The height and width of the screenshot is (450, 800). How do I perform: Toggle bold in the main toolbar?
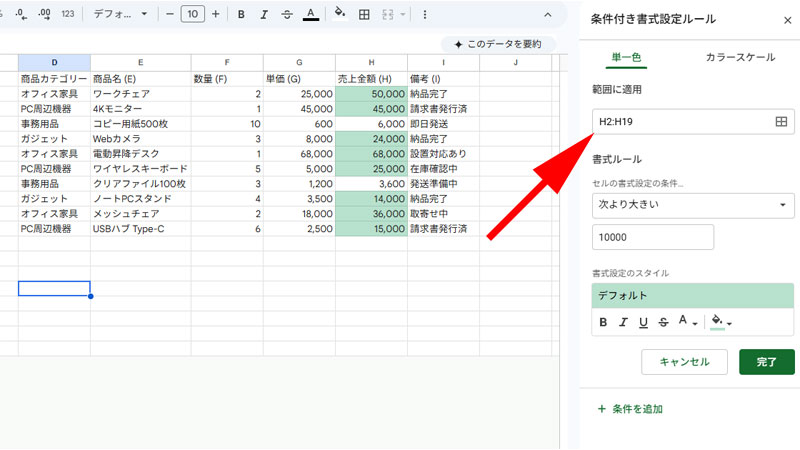(x=241, y=14)
